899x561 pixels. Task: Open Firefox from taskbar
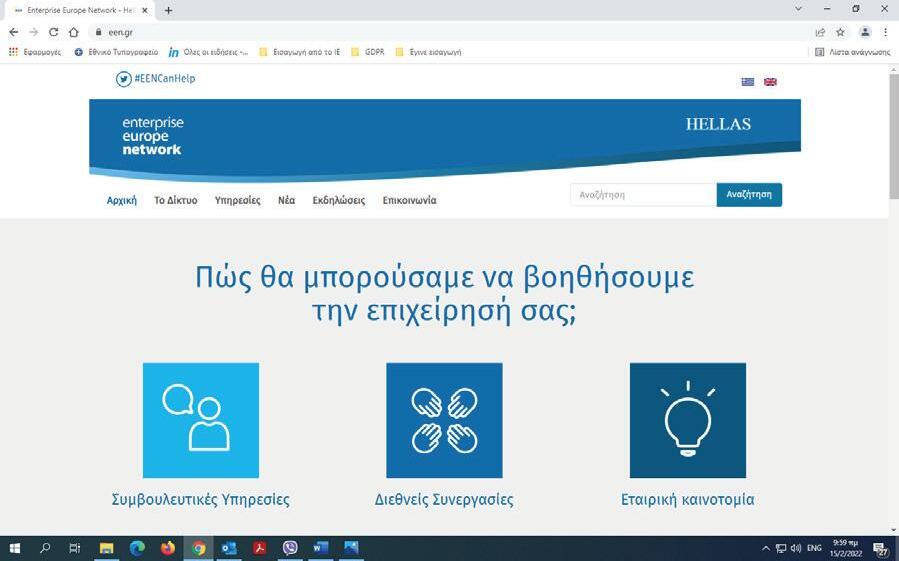(168, 548)
